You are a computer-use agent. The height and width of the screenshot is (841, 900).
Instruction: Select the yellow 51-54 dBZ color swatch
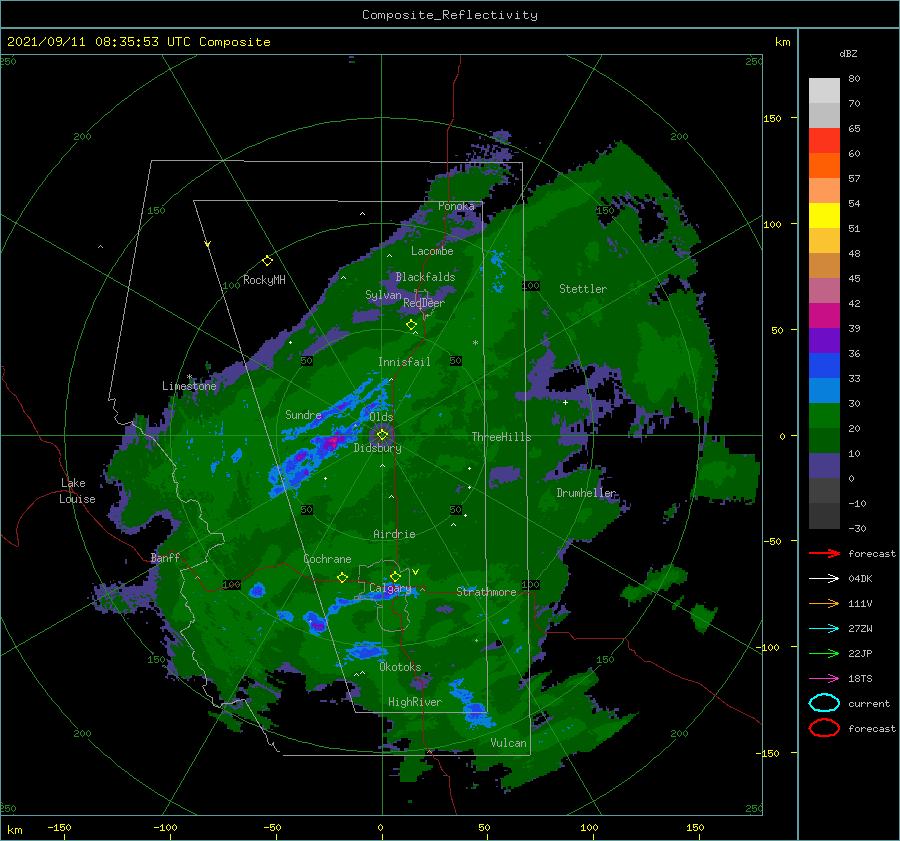pyautogui.click(x=824, y=216)
